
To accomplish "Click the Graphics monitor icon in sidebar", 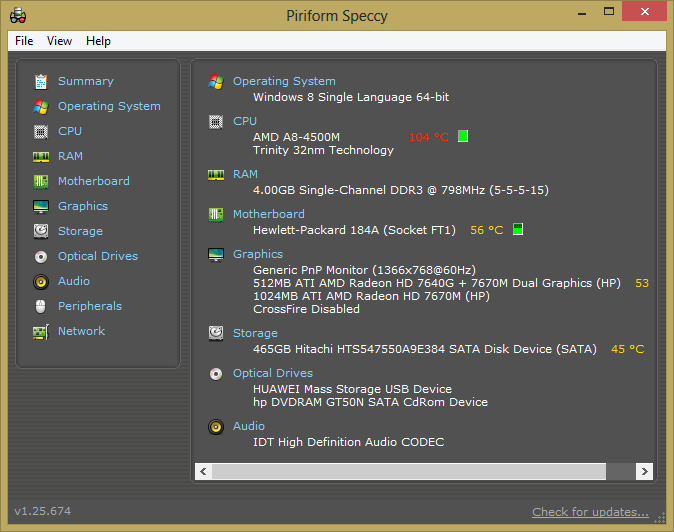I will 41,206.
